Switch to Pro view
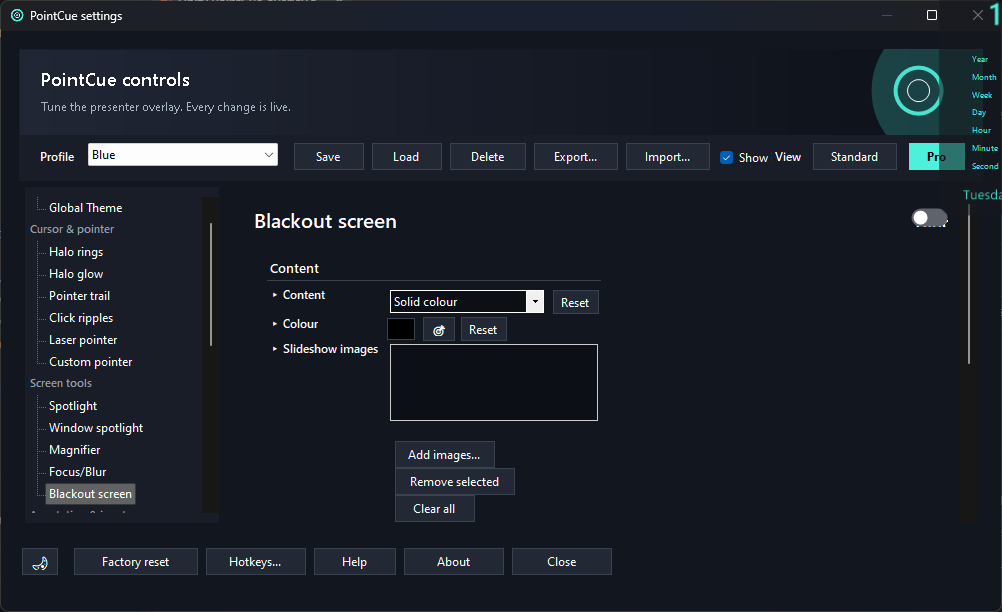 [936, 157]
